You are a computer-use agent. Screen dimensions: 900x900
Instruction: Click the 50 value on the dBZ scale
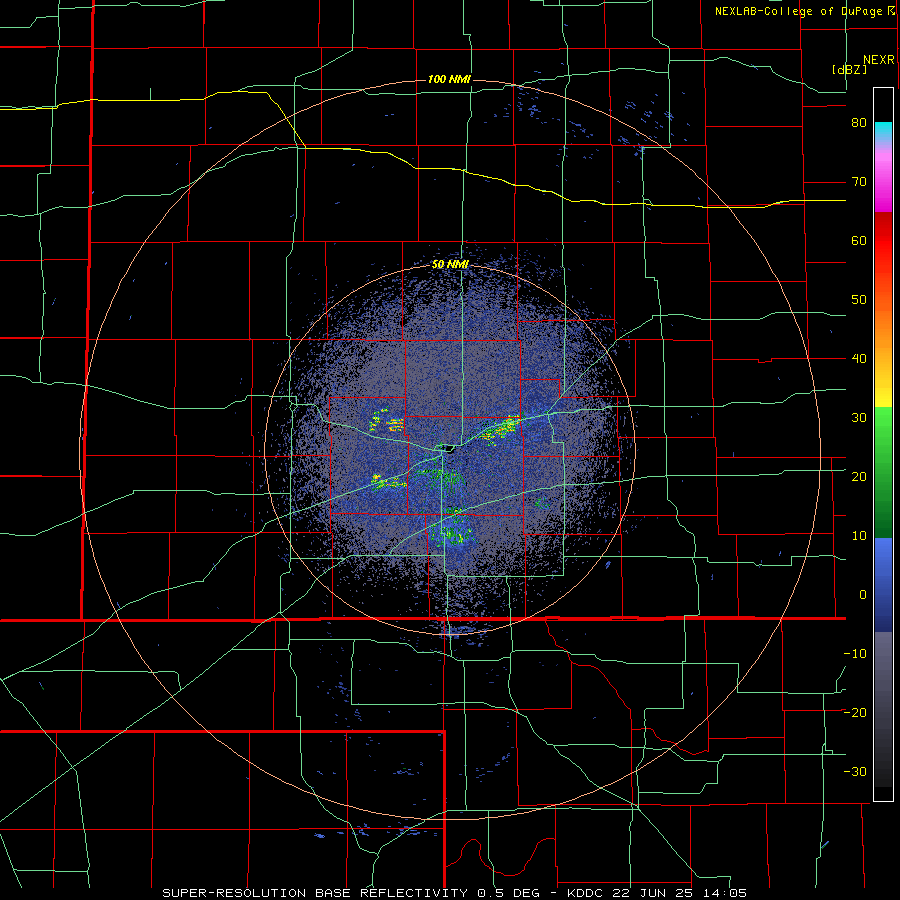[859, 300]
